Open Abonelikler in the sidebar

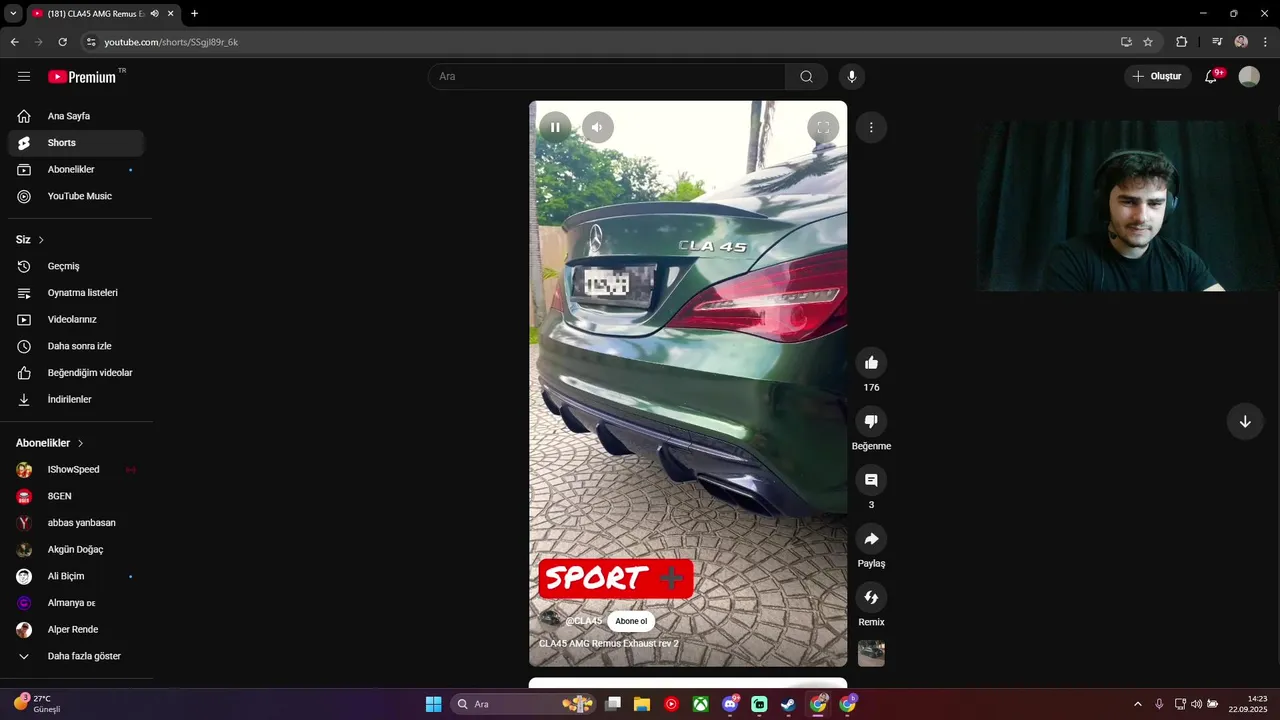pyautogui.click(x=76, y=170)
